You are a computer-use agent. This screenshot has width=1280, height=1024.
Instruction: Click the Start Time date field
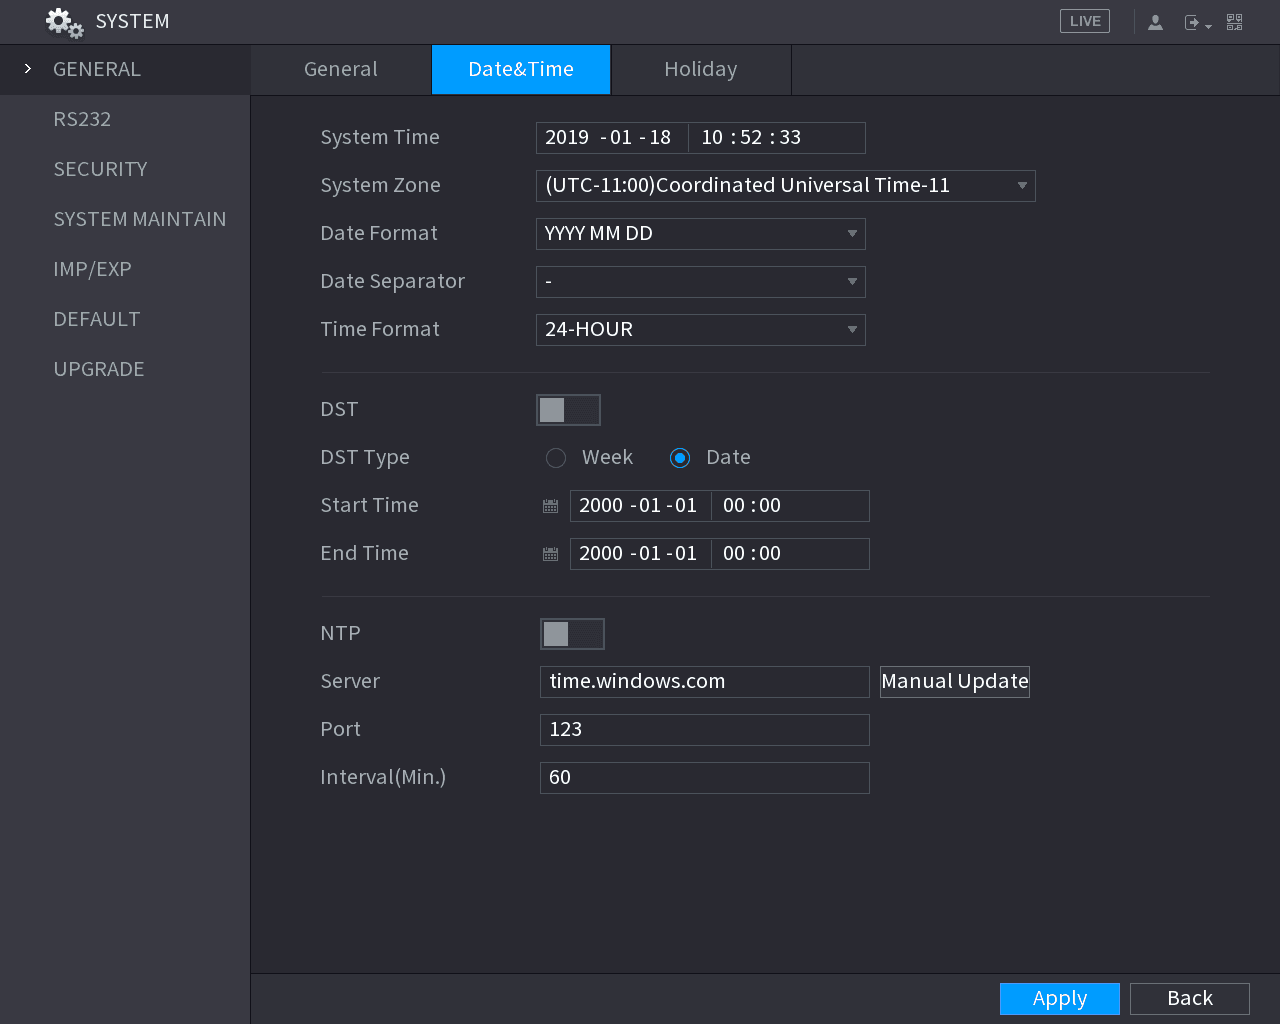pos(640,506)
